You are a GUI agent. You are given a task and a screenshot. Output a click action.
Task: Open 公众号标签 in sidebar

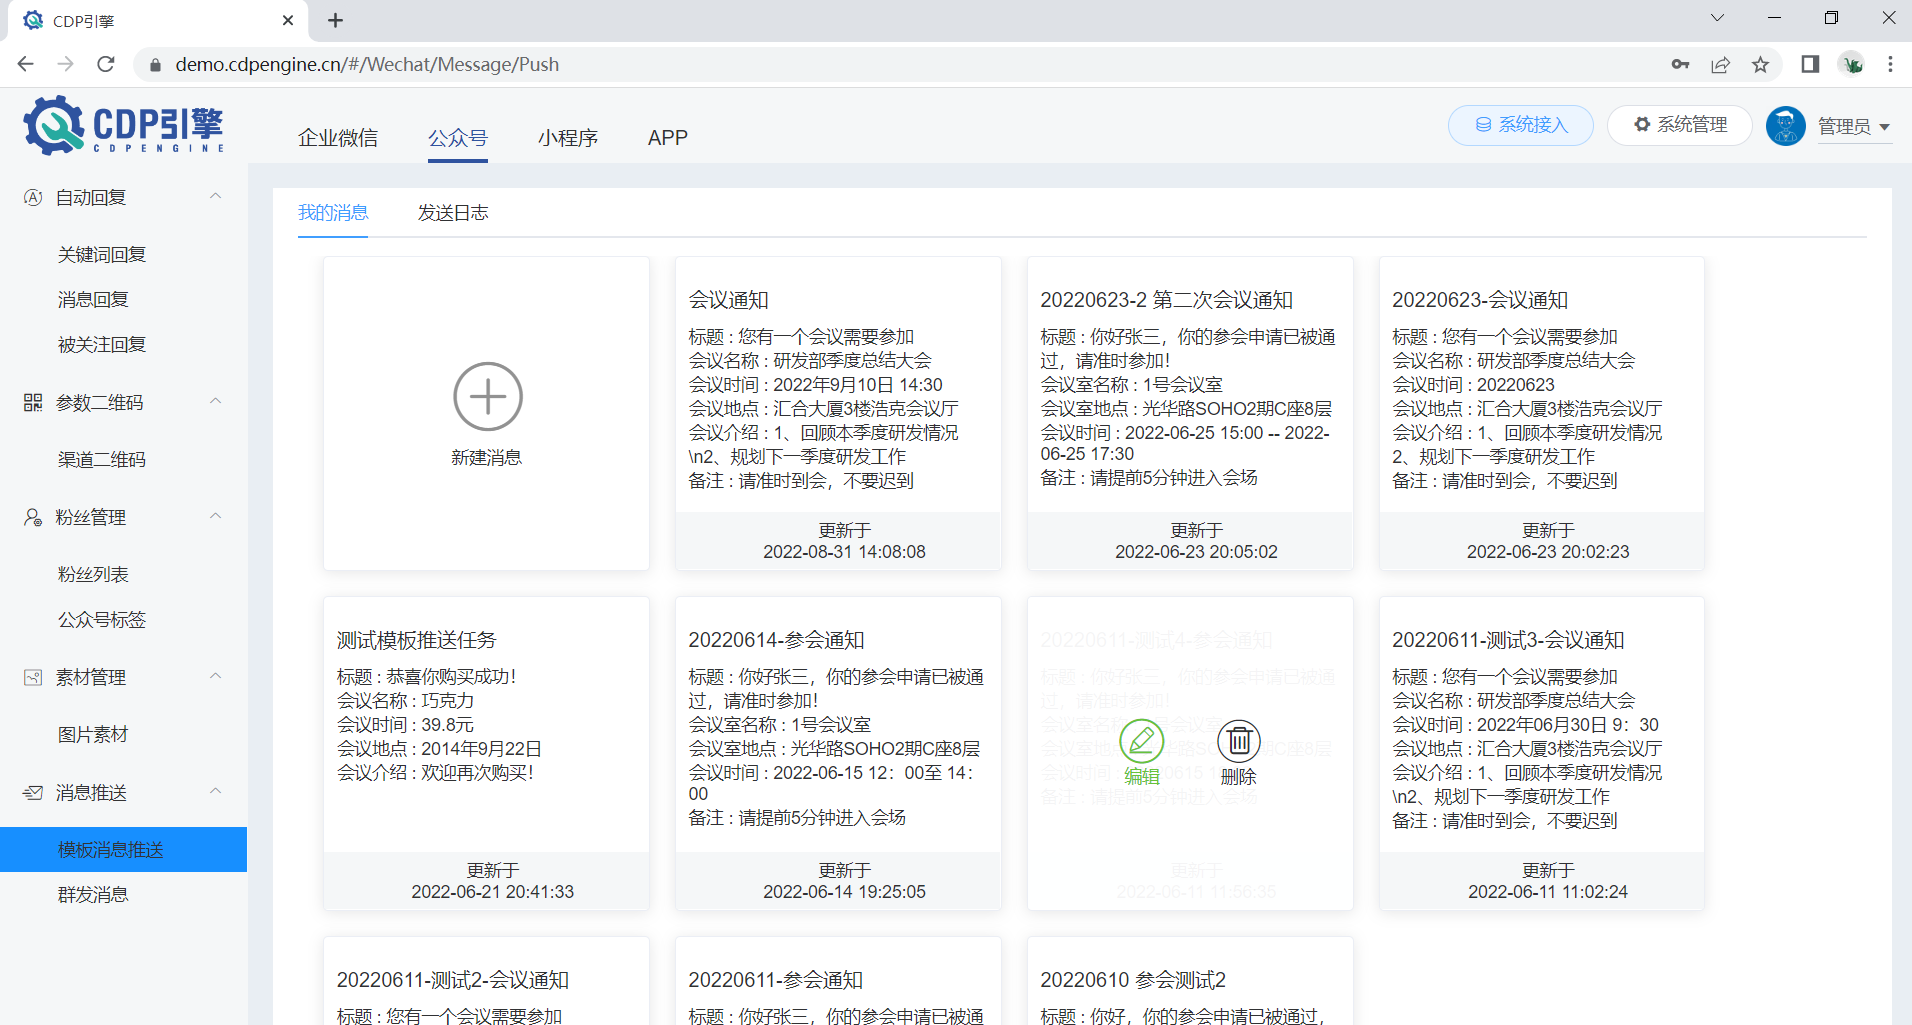pos(102,620)
